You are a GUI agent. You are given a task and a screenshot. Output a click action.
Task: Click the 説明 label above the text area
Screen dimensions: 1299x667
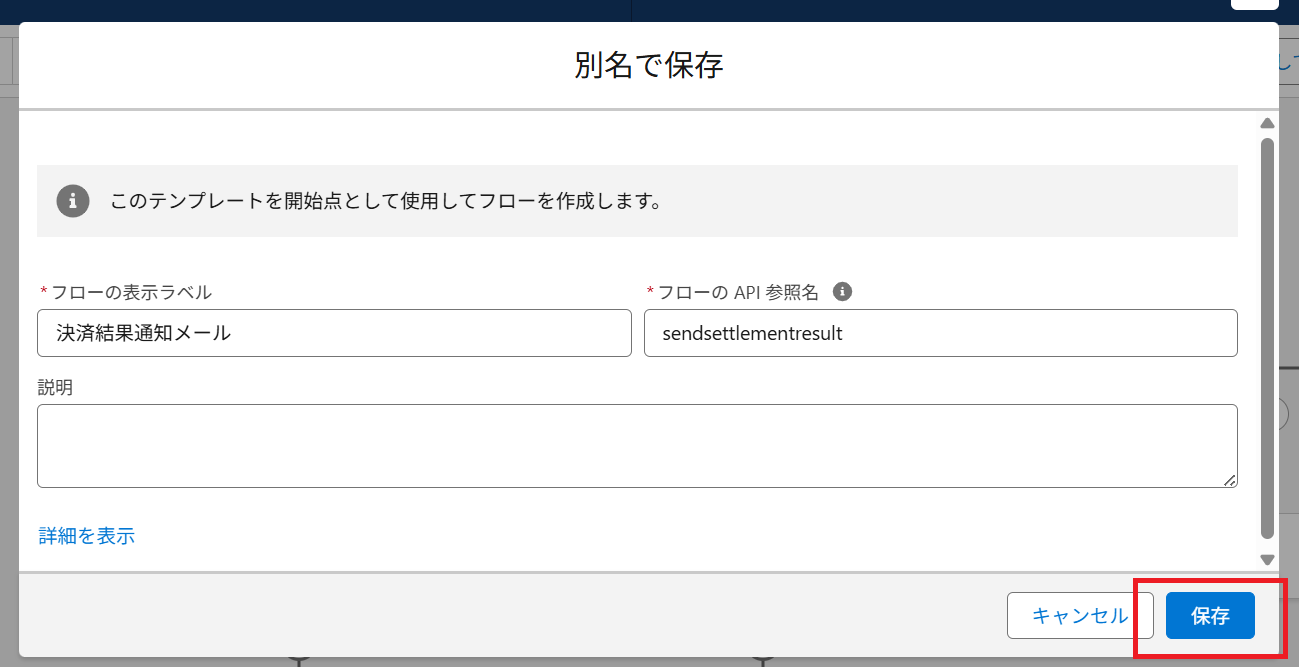click(55, 387)
